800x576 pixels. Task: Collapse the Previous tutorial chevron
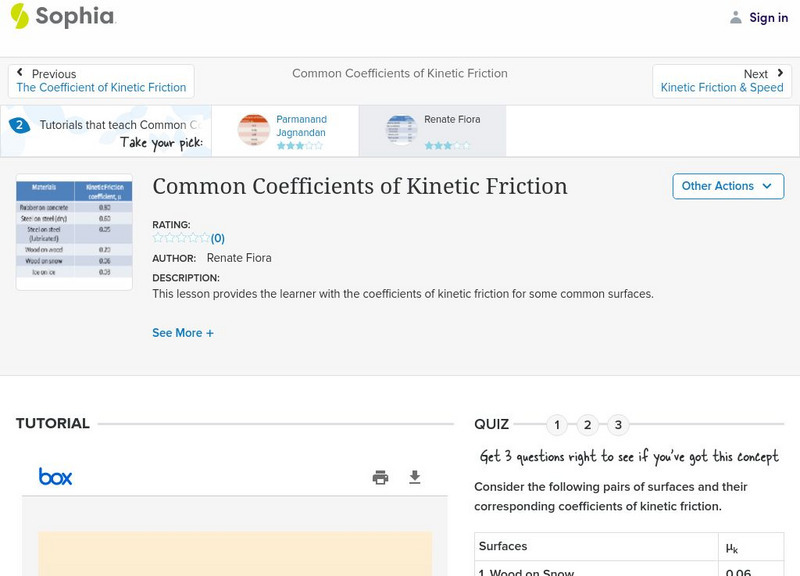(22, 72)
